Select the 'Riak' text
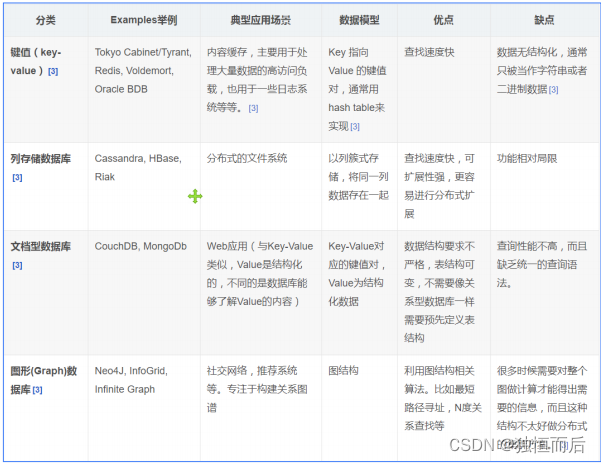601x463 pixels. [x=105, y=177]
